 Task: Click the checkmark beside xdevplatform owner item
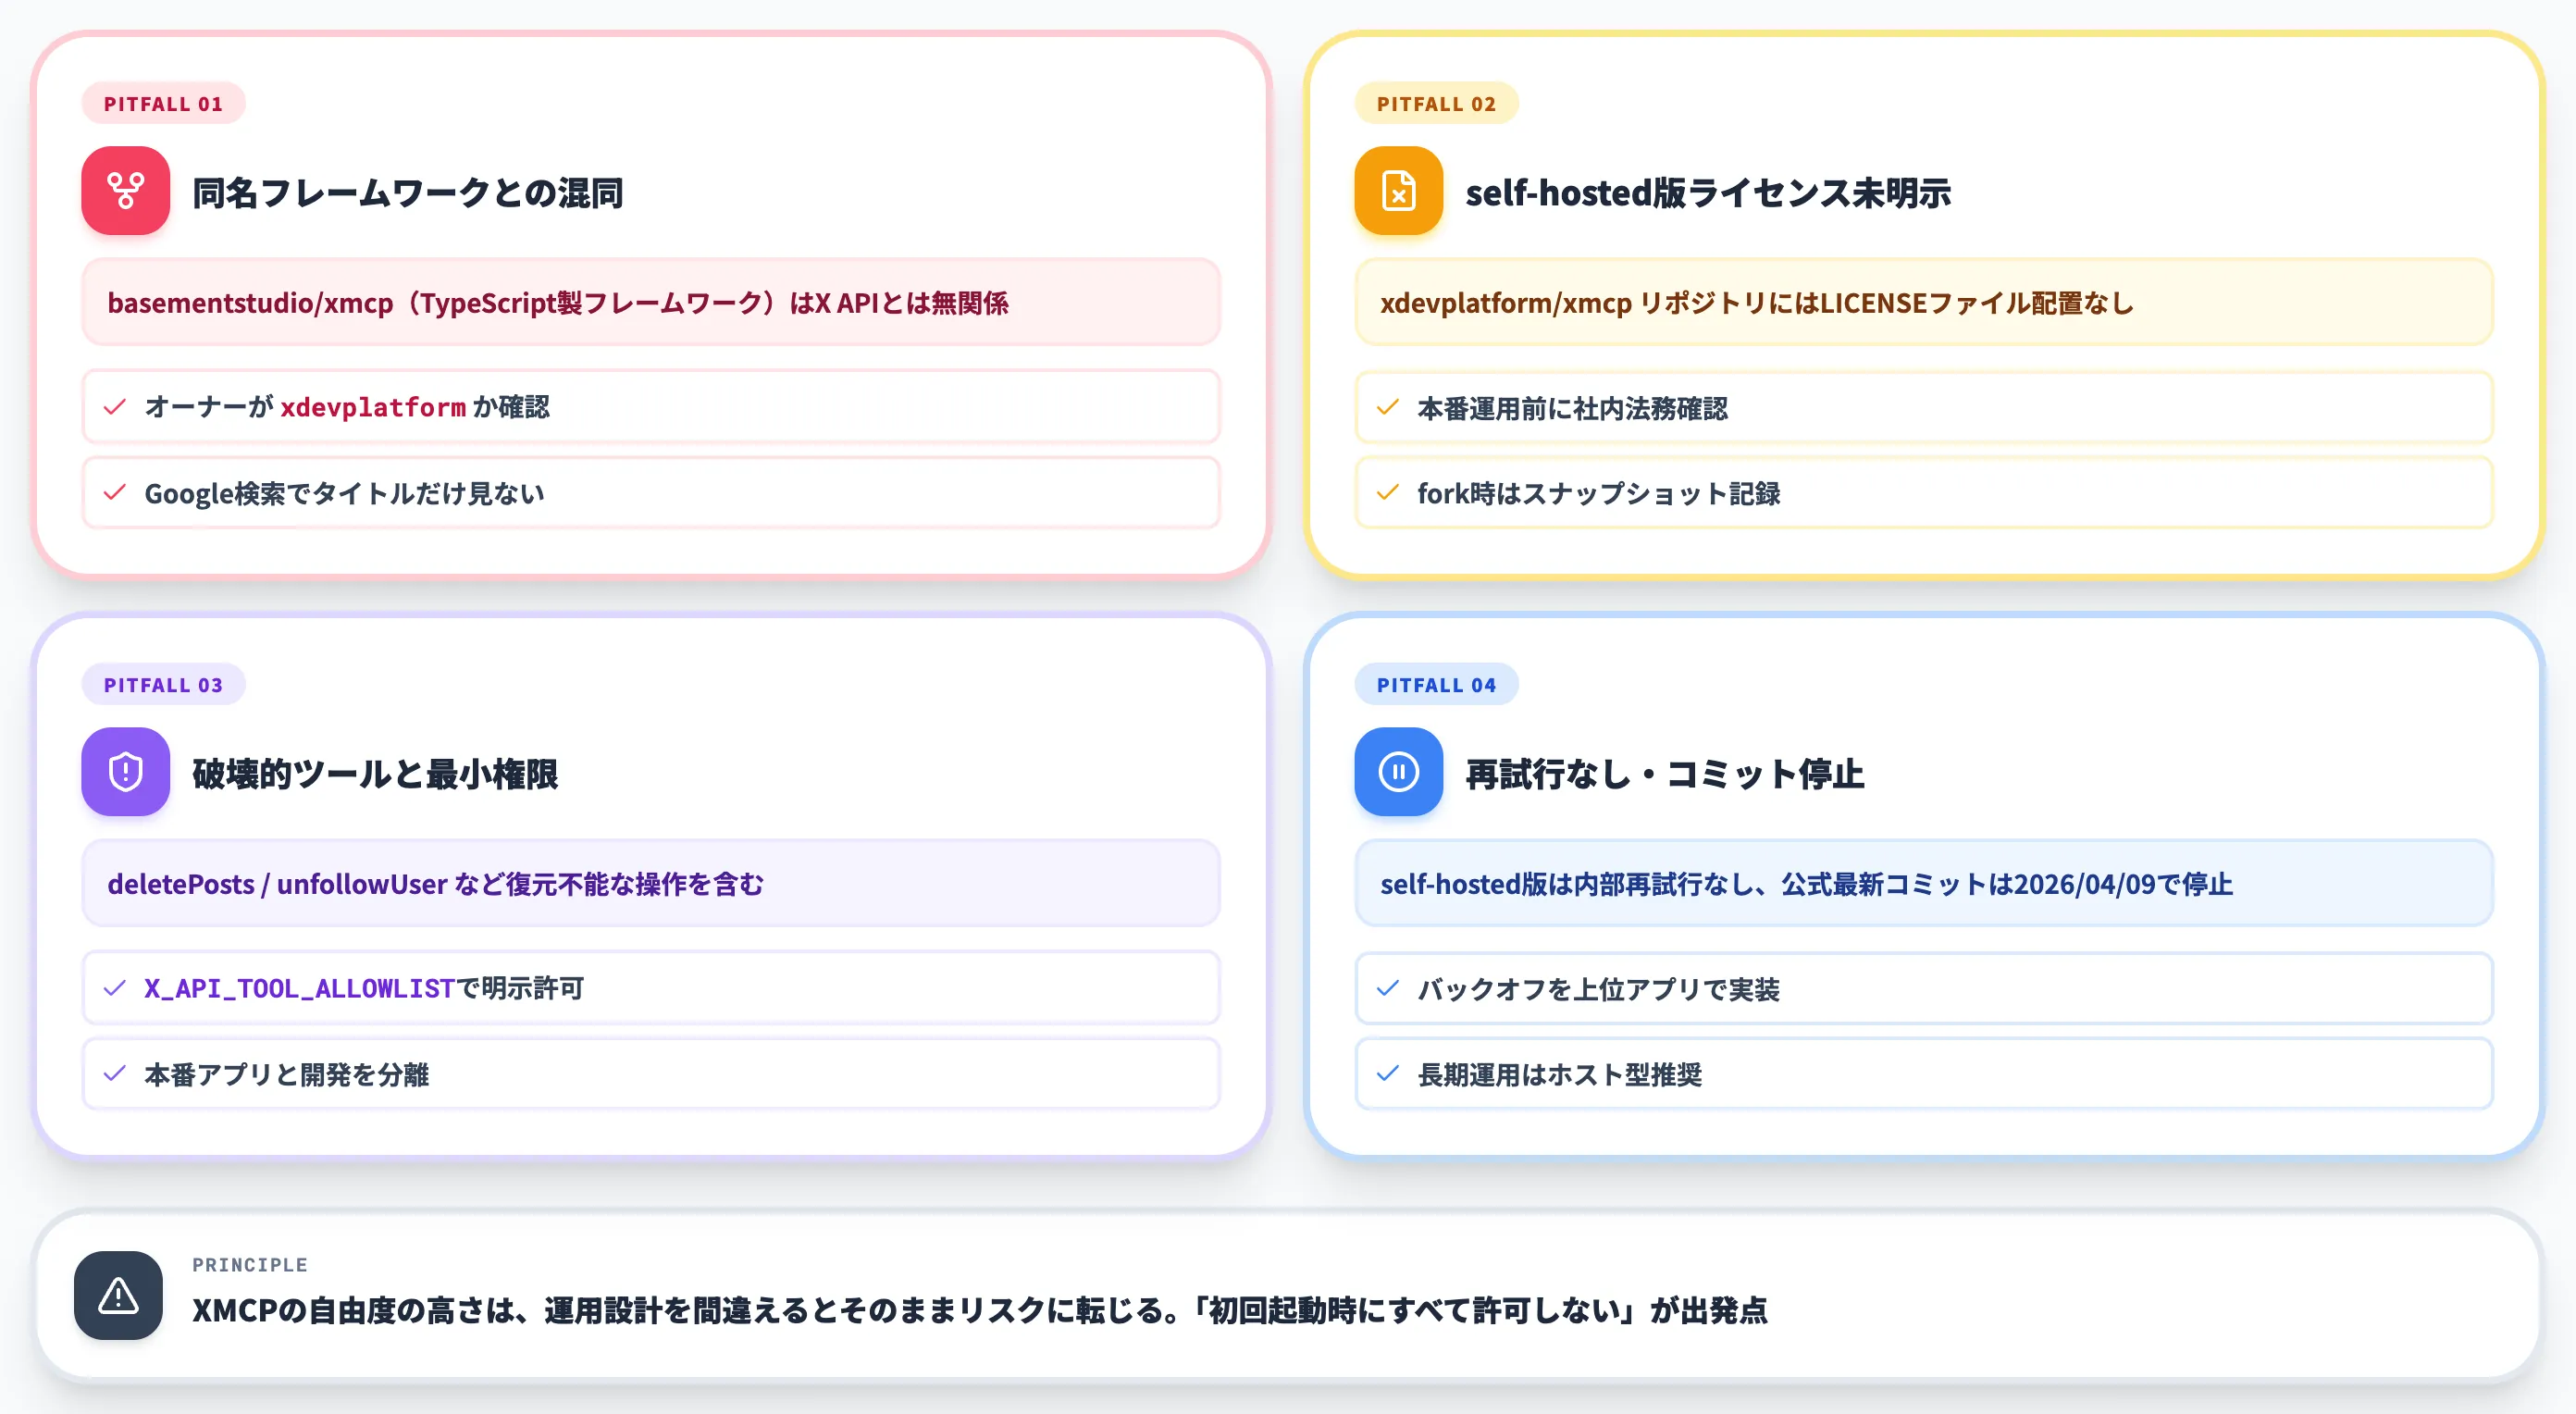115,407
